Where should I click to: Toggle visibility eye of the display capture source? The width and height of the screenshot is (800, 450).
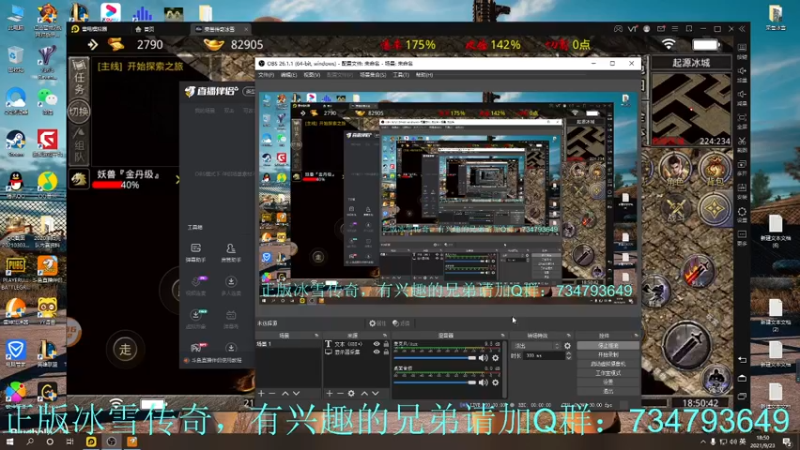tap(377, 352)
